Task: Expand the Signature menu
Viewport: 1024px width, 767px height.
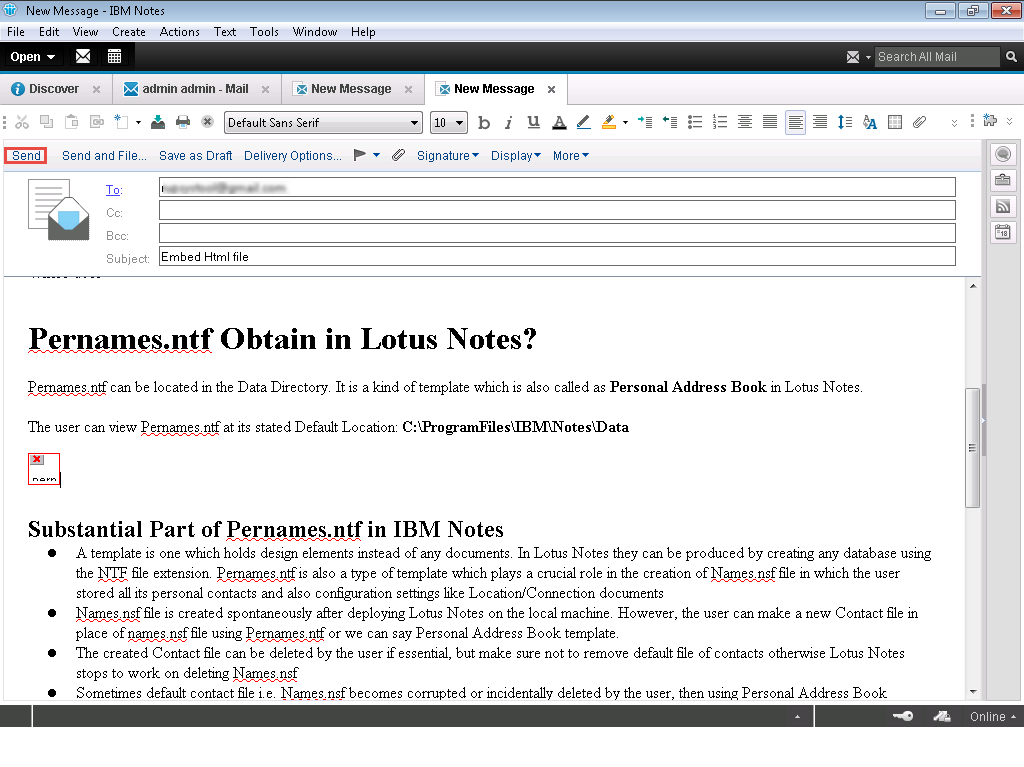Action: tap(448, 155)
